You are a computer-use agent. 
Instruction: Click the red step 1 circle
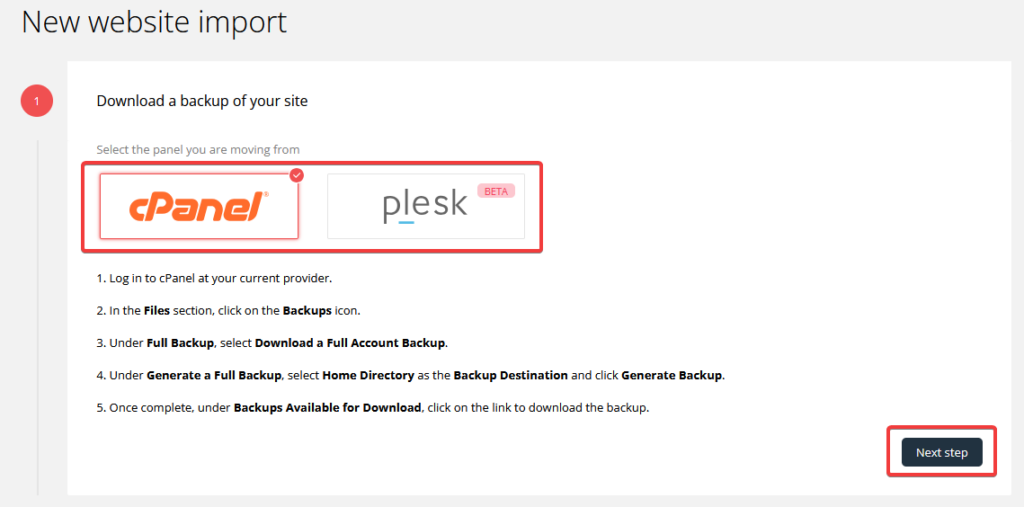coord(37,101)
